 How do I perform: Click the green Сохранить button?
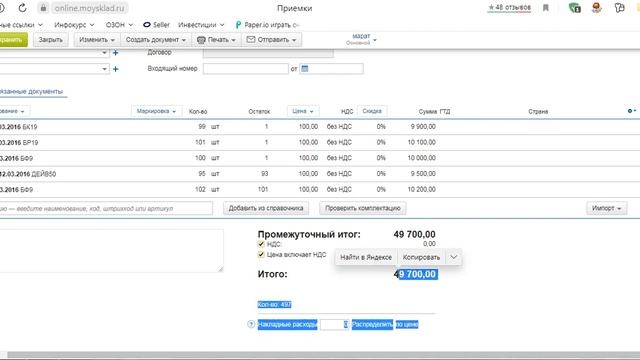coord(13,40)
